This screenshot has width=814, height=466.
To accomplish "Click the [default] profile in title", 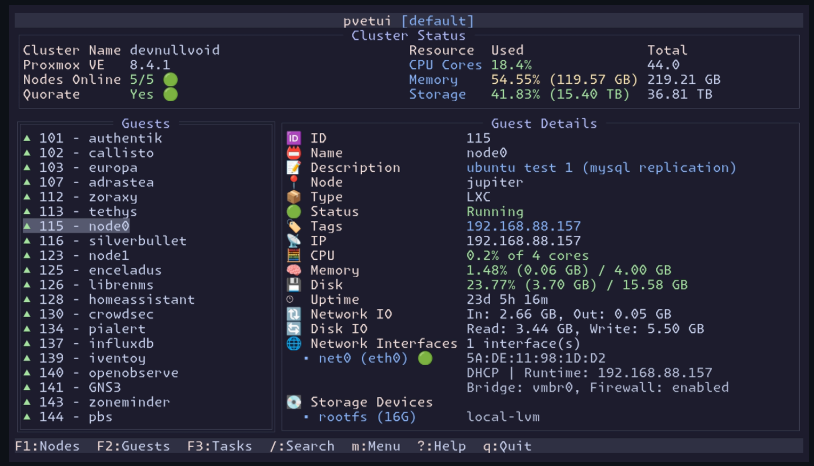I will click(437, 21).
